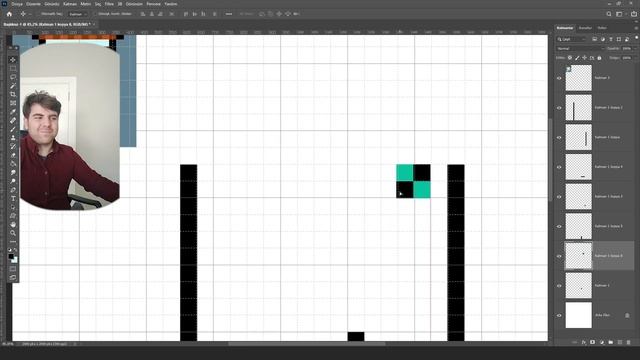Image resolution: width=640 pixels, height=360 pixels.
Task: Click the type layer filter icon
Action: click(x=611, y=39)
